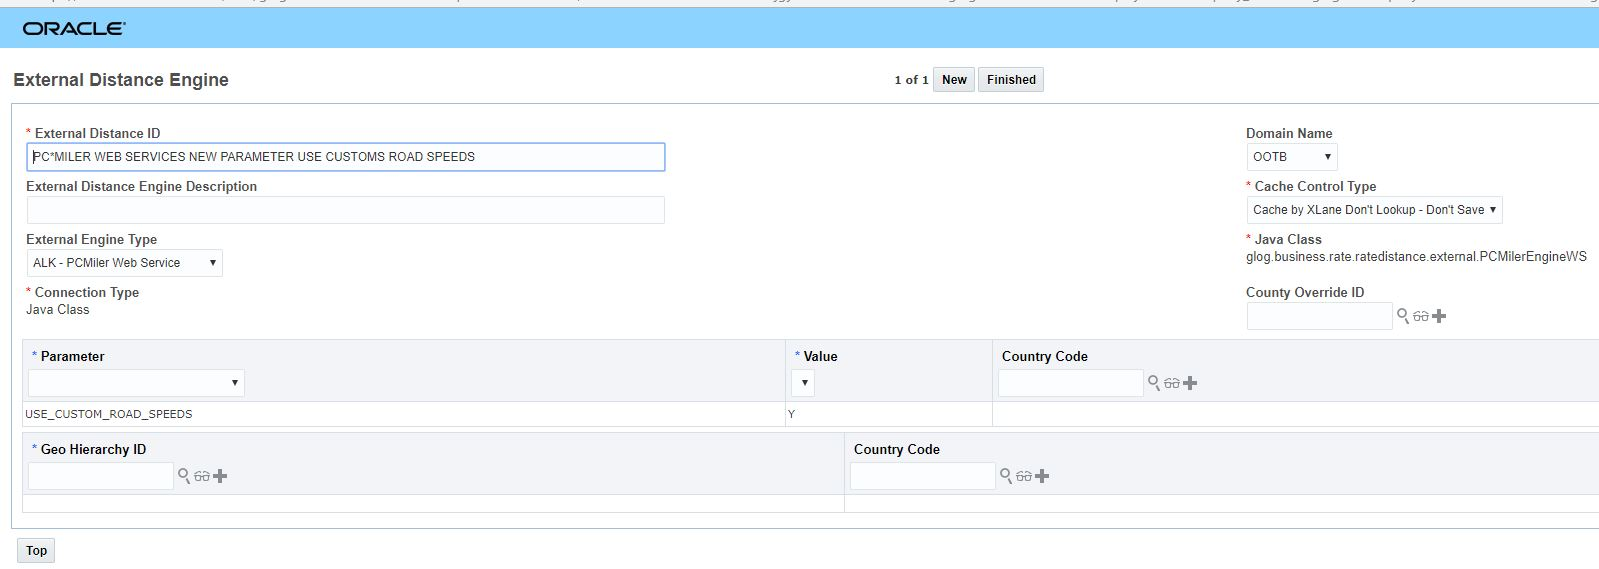Click the Geo Hierarchy ID input field
The width and height of the screenshot is (1599, 569).
coord(101,476)
